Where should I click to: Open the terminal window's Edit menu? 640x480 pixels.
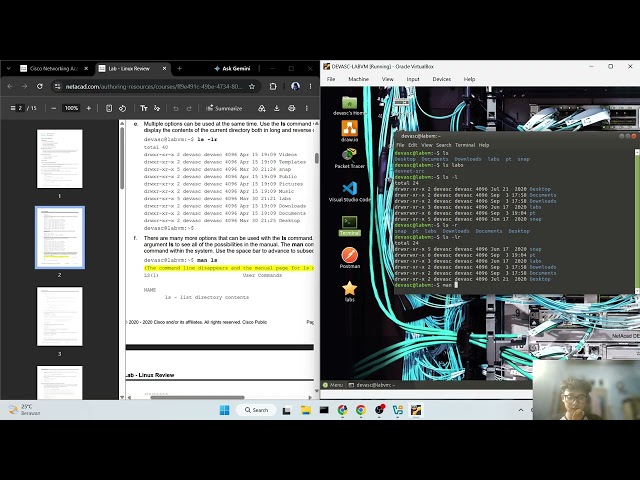[413, 145]
